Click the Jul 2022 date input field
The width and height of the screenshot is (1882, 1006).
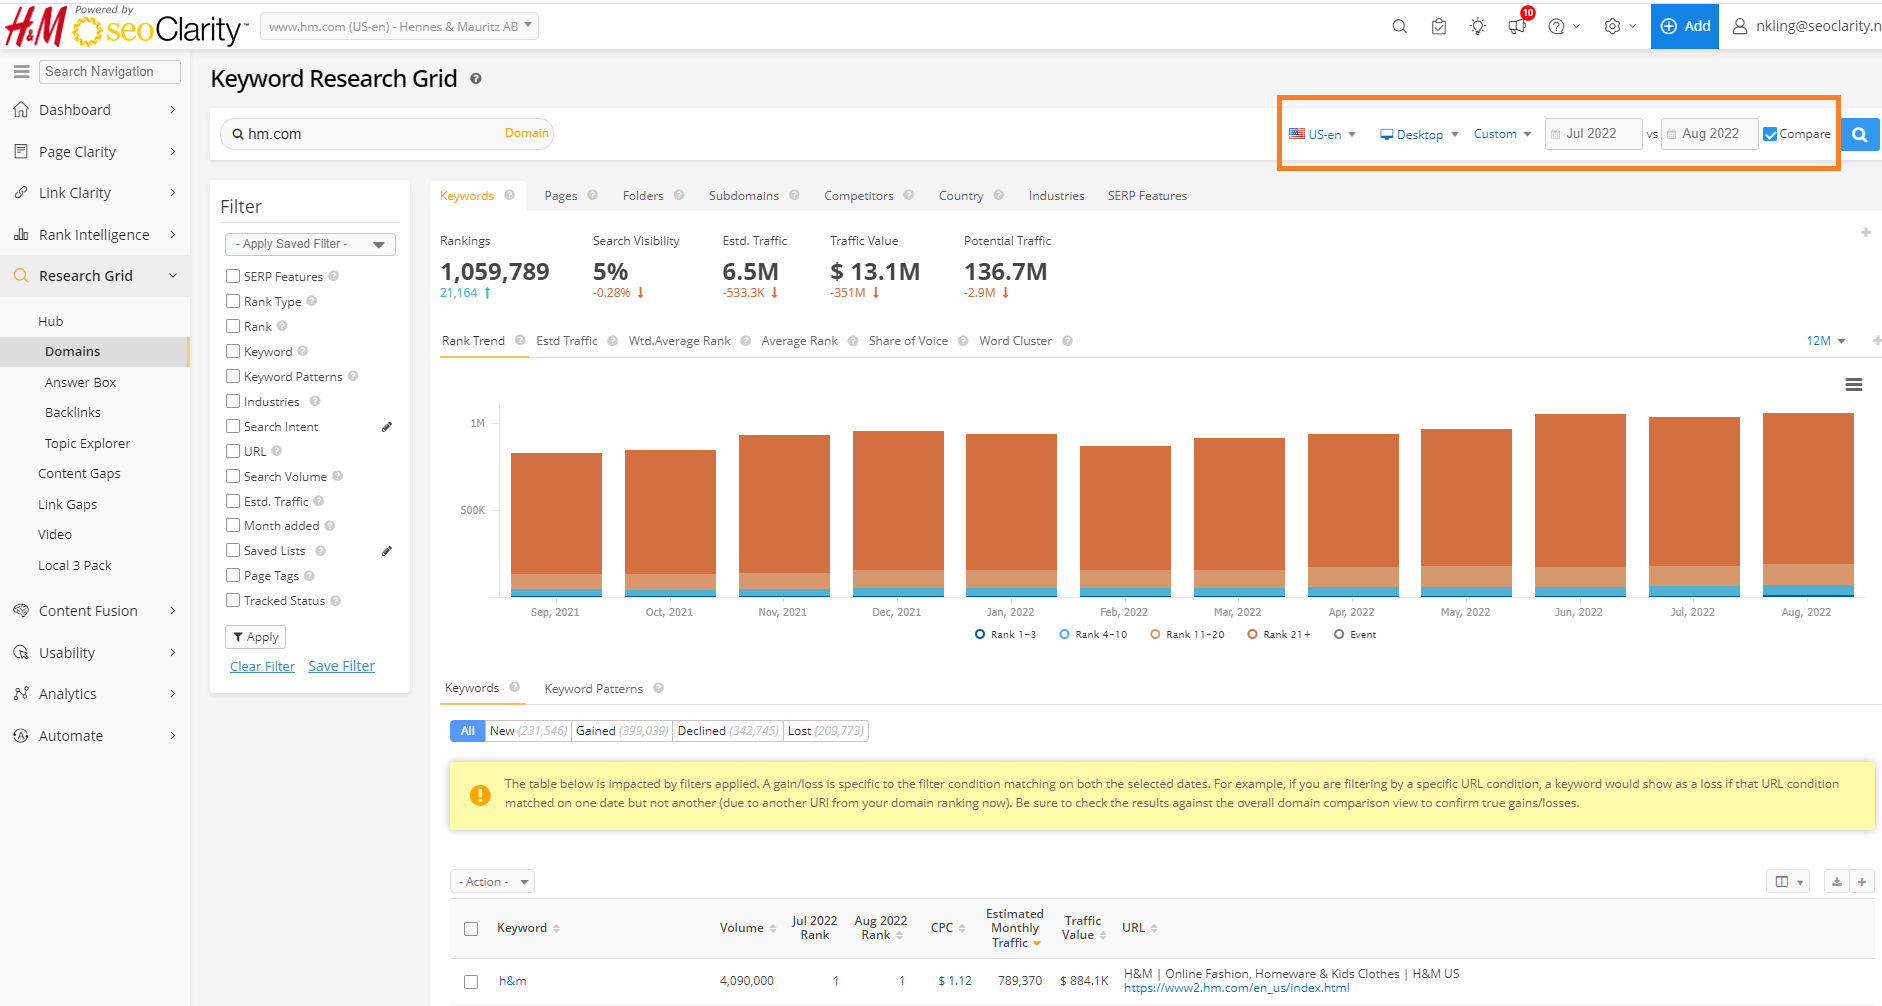click(1593, 134)
